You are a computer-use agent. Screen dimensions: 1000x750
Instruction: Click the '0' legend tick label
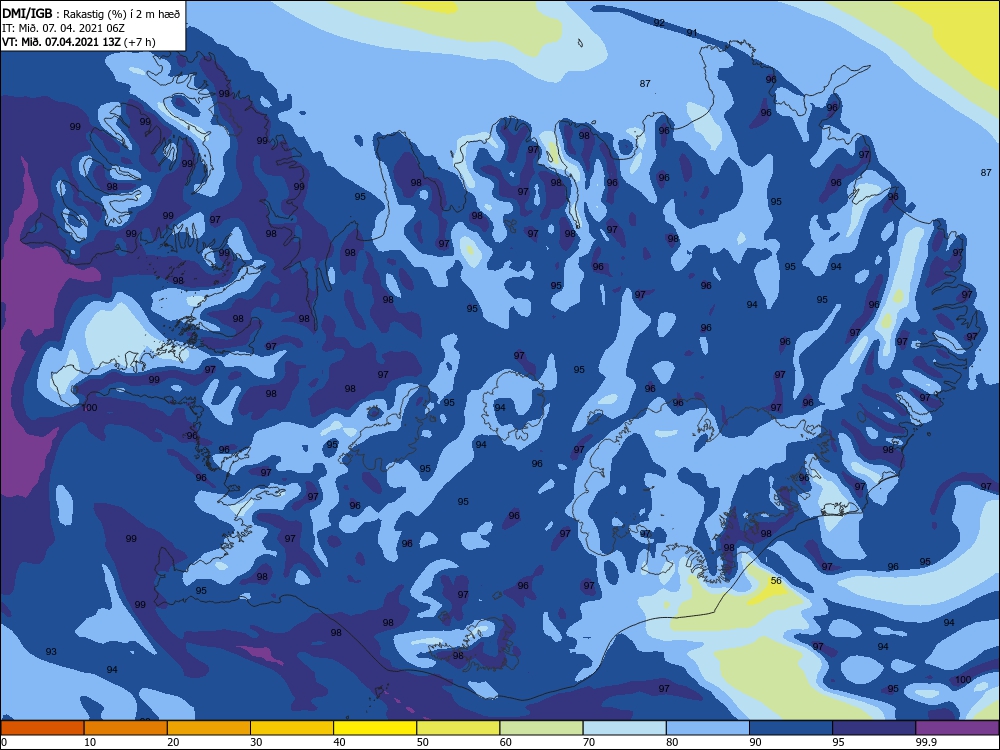[4, 742]
